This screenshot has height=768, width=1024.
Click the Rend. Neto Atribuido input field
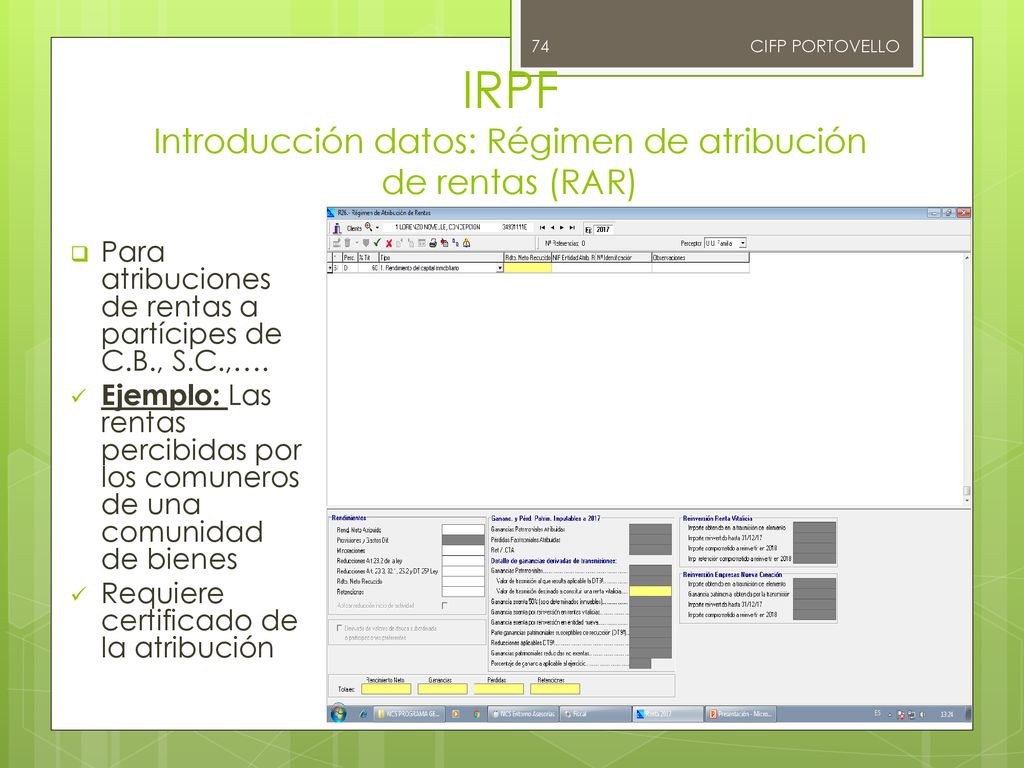(463, 530)
